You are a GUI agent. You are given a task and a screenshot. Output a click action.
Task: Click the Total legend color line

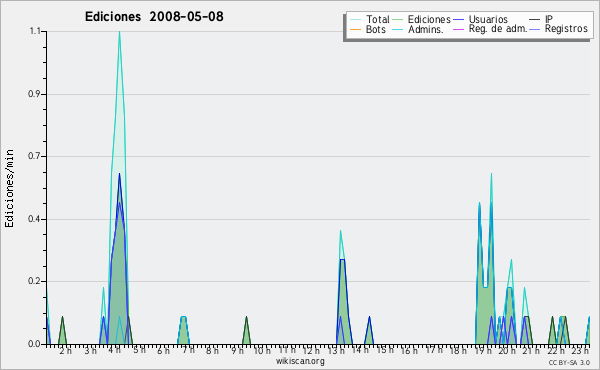(x=355, y=20)
